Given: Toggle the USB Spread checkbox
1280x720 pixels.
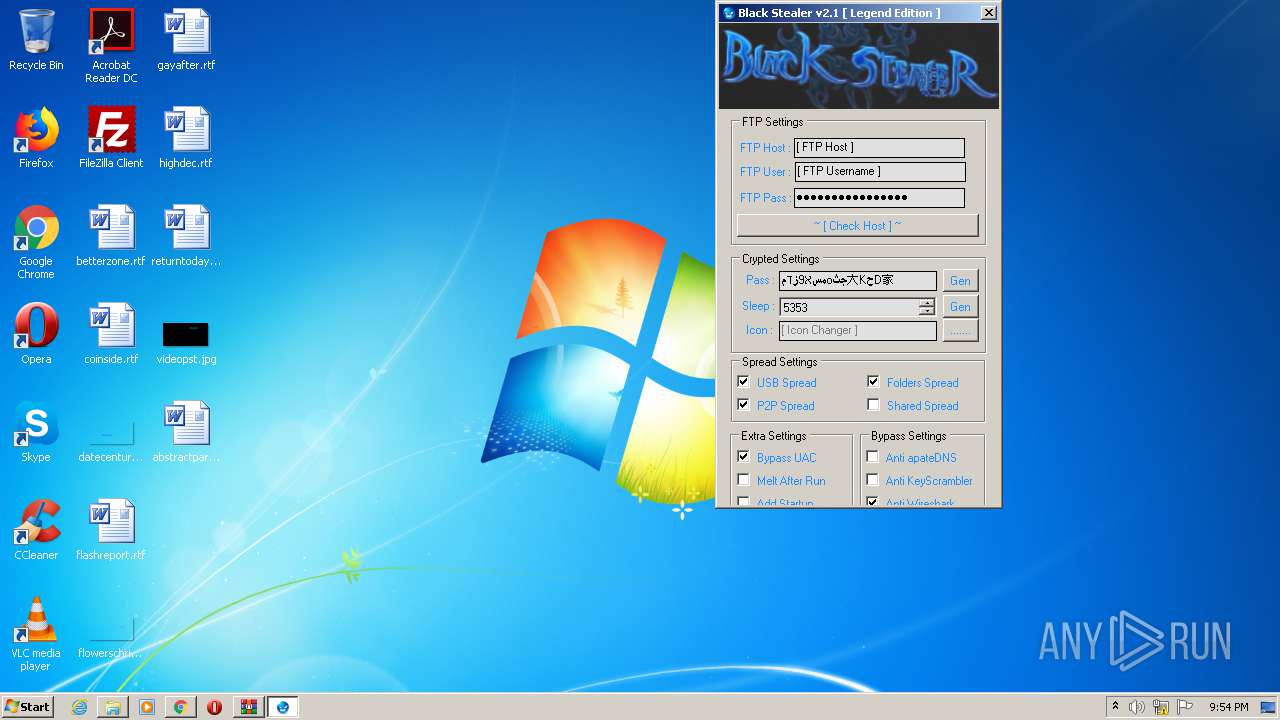Looking at the screenshot, I should (x=743, y=382).
